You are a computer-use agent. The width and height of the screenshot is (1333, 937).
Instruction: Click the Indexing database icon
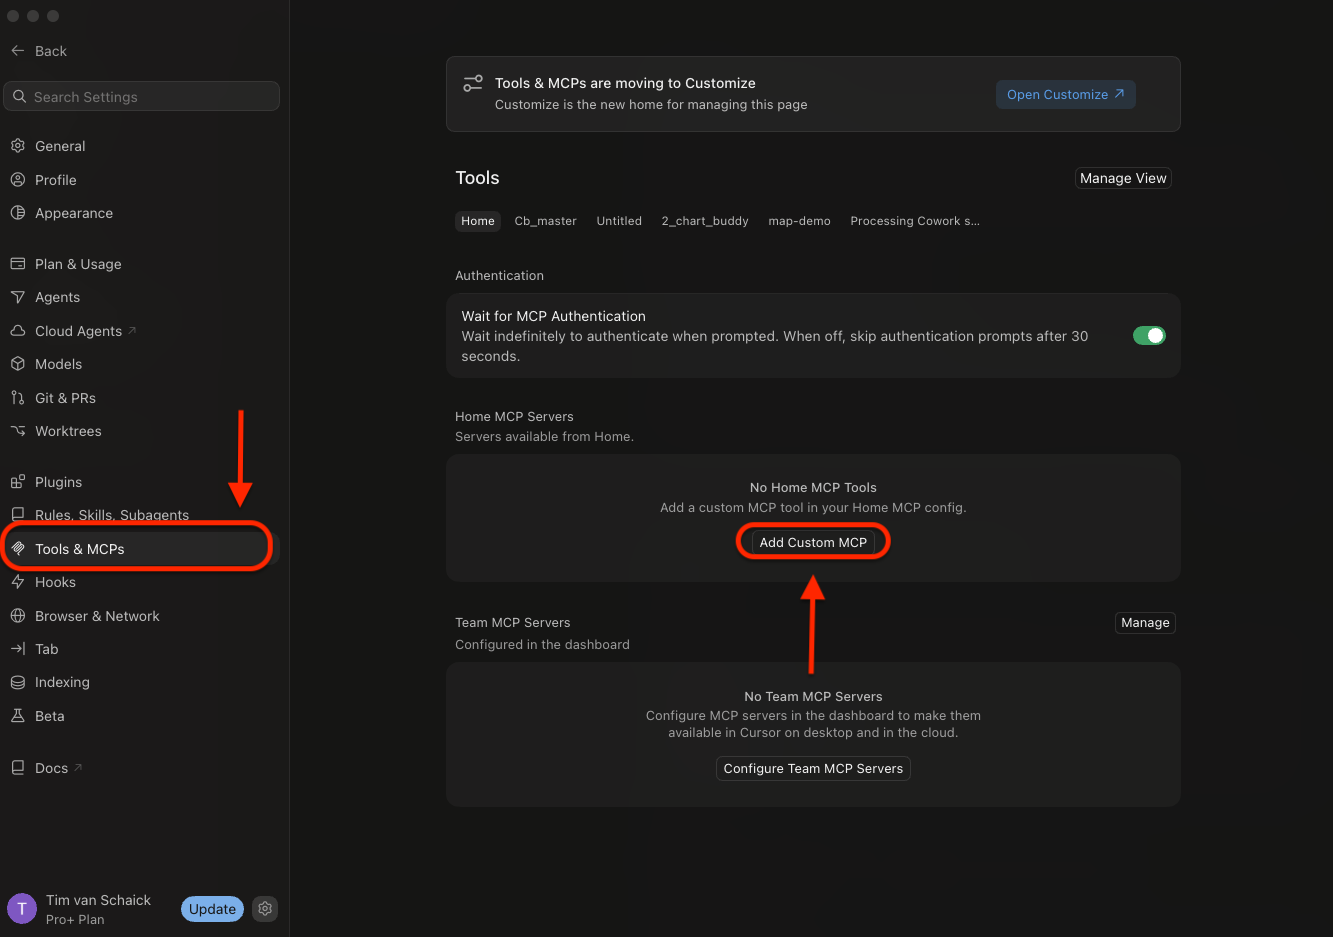point(18,682)
